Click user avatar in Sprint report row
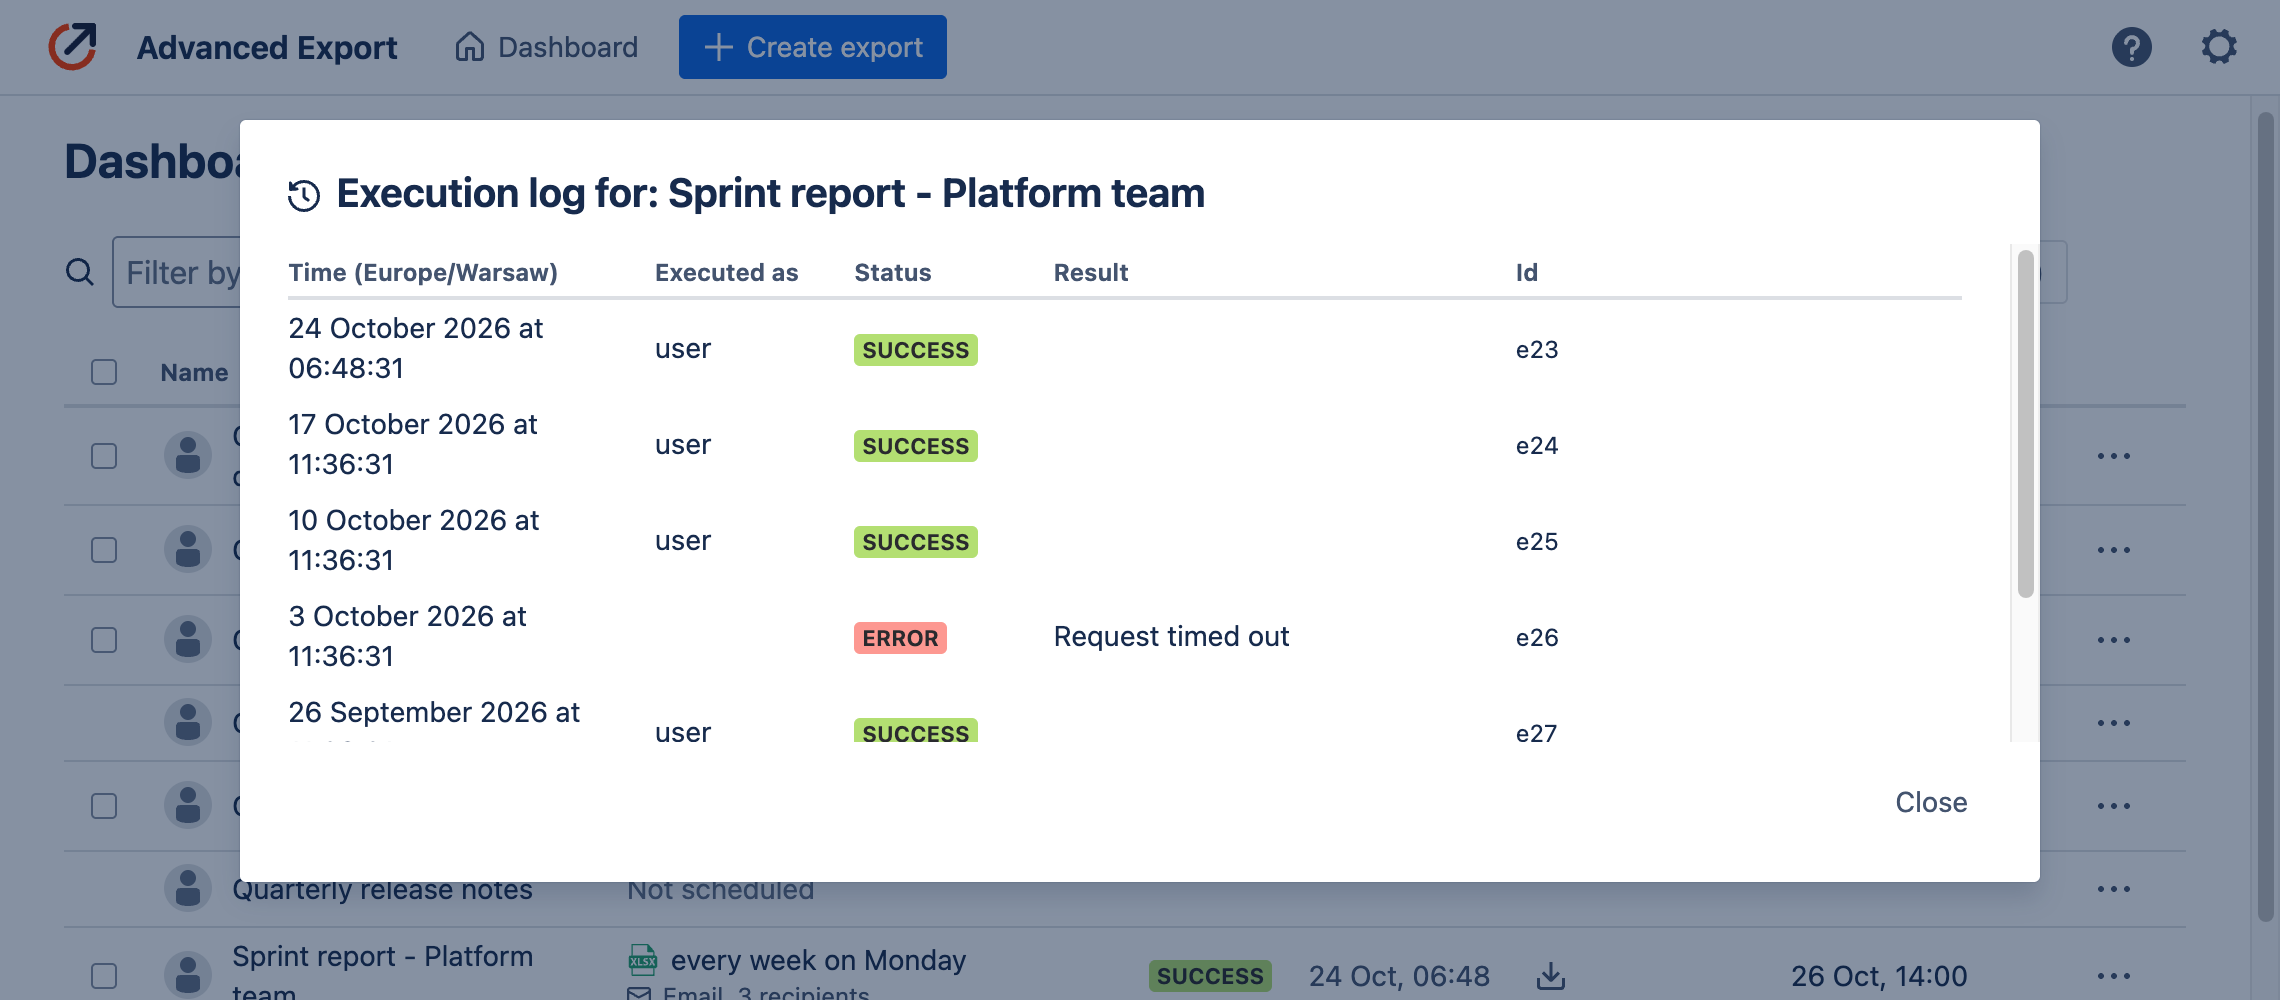 [188, 974]
